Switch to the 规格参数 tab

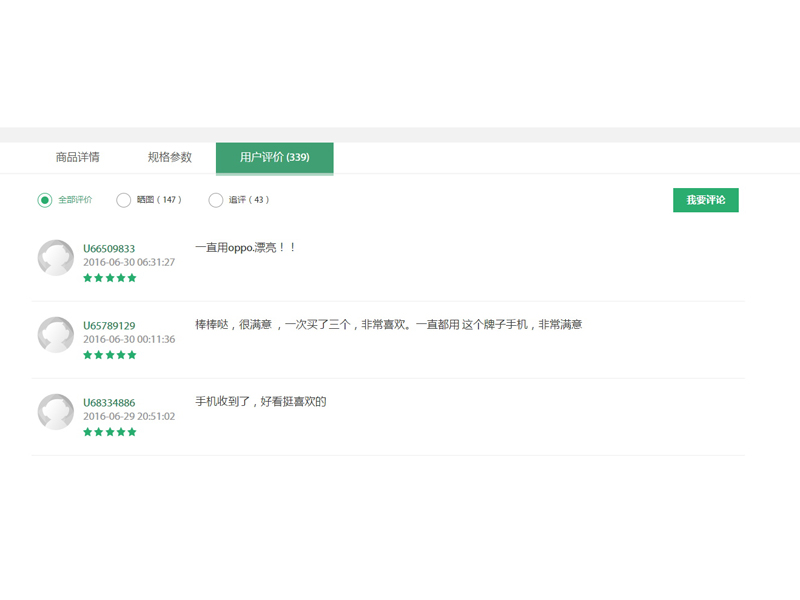coord(170,157)
